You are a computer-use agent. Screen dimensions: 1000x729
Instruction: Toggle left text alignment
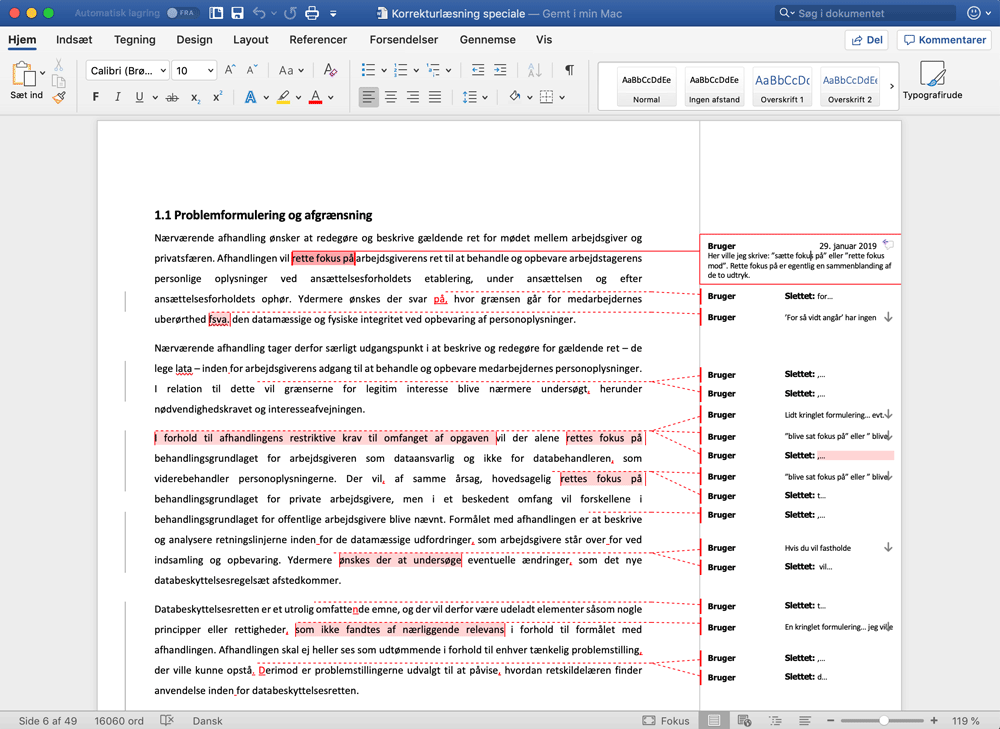point(369,97)
